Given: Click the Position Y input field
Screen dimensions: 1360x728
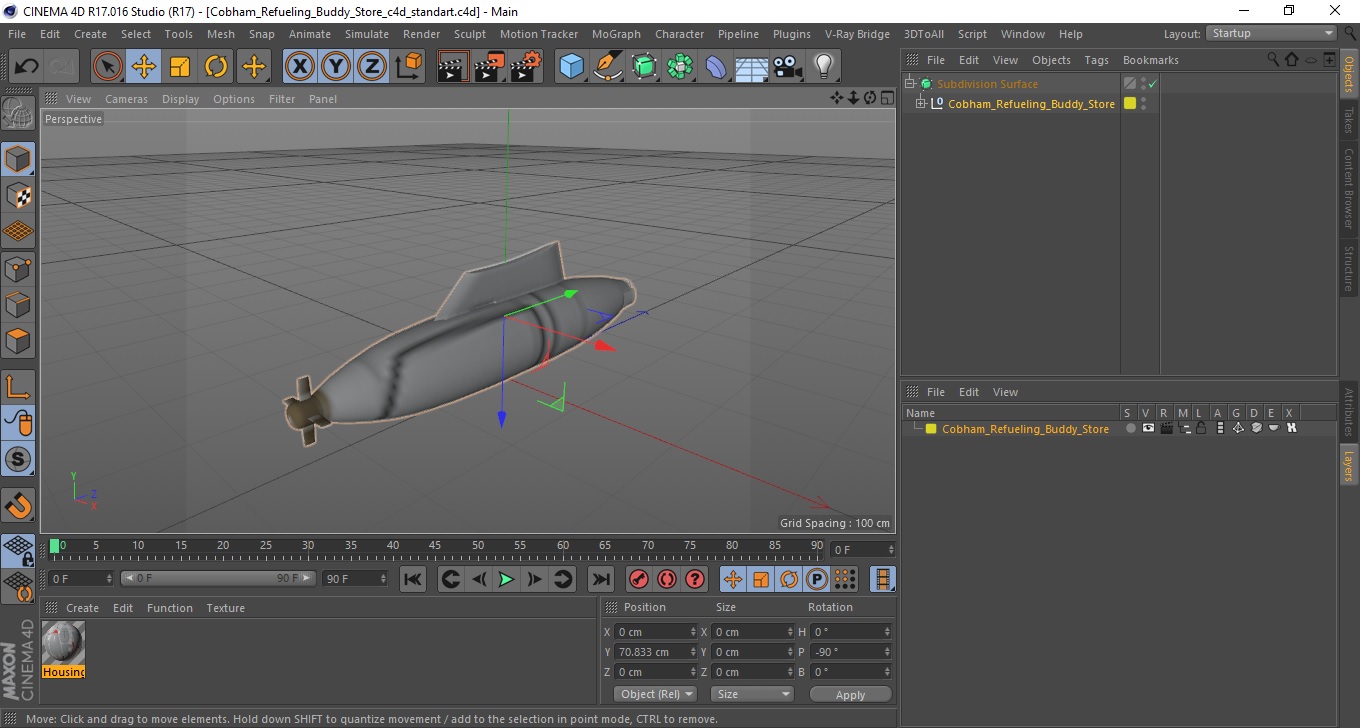Looking at the screenshot, I should pyautogui.click(x=656, y=652).
